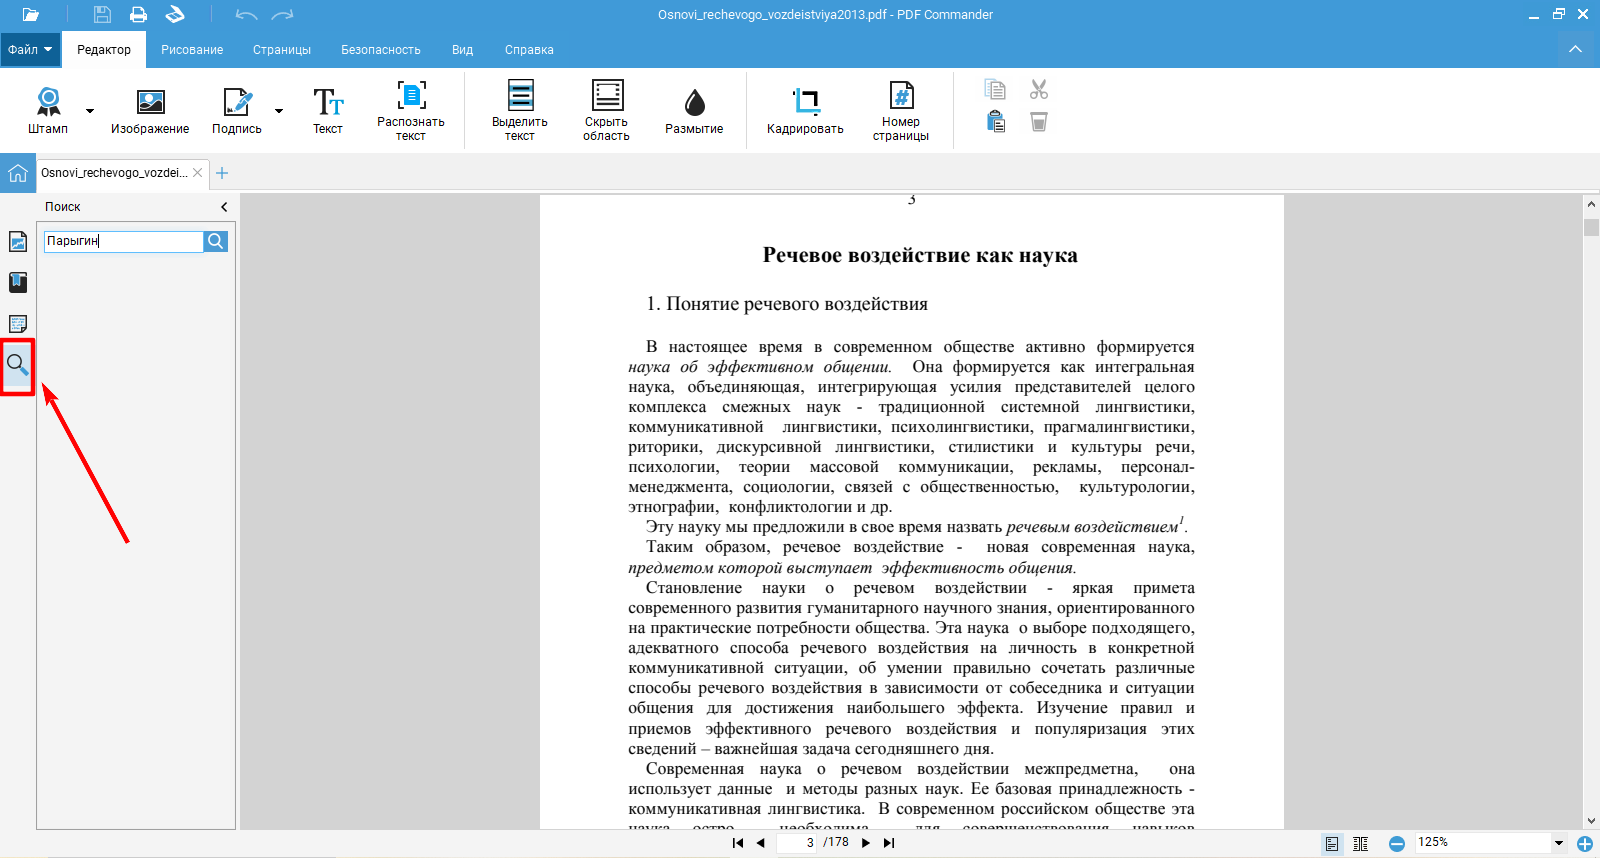Click the paste clipboard icon
Image resolution: width=1600 pixels, height=858 pixels.
995,122
